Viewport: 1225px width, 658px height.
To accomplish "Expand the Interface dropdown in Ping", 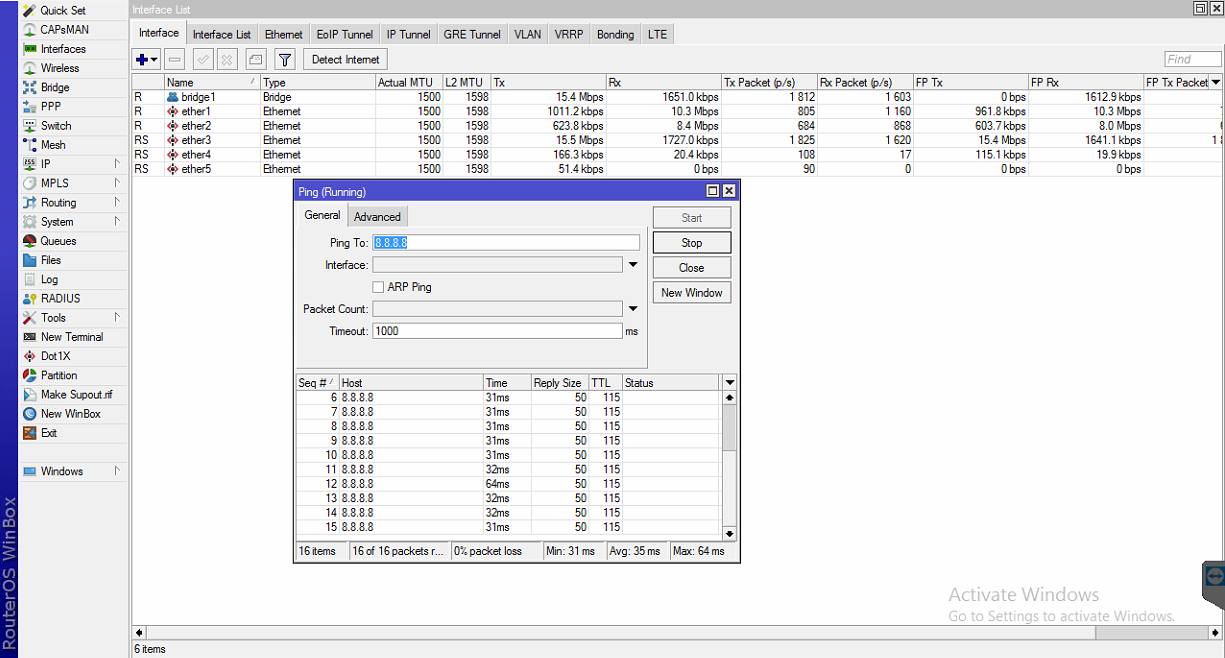I will tap(633, 265).
